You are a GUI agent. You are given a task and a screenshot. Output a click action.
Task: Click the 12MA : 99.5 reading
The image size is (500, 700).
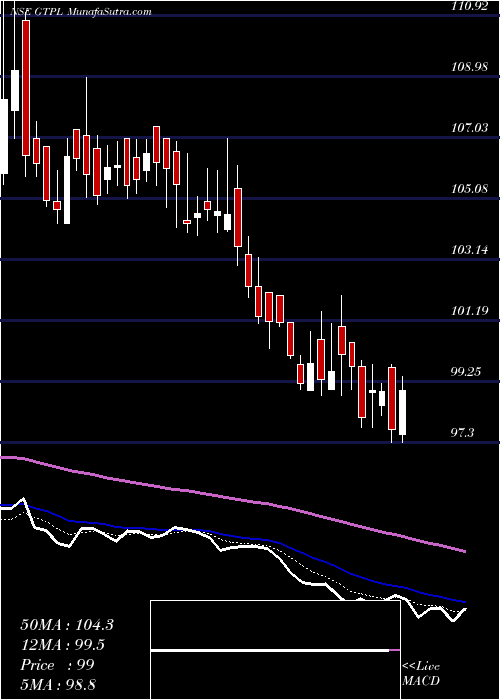63,645
